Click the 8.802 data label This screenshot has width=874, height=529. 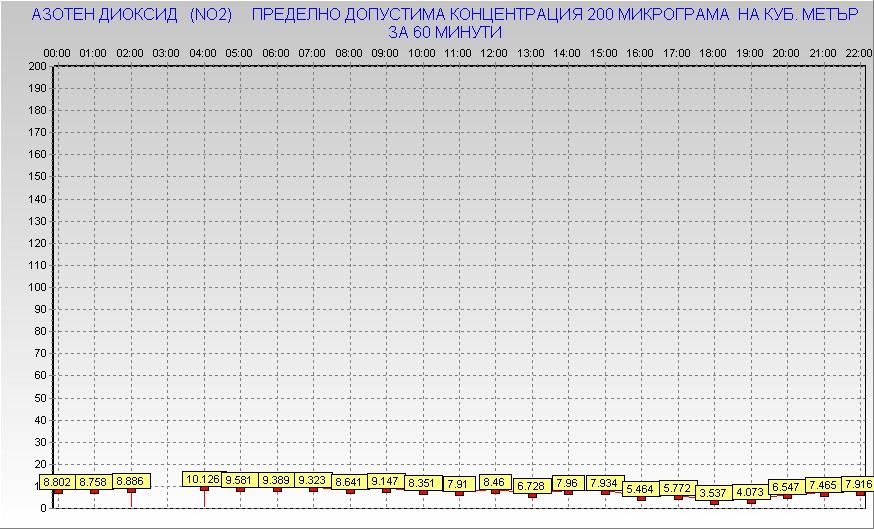click(56, 482)
